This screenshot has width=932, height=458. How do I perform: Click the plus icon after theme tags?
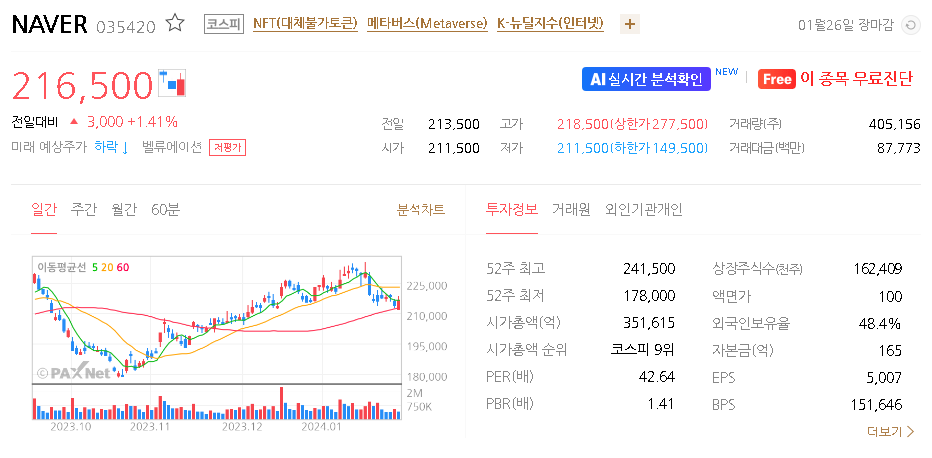pos(630,24)
